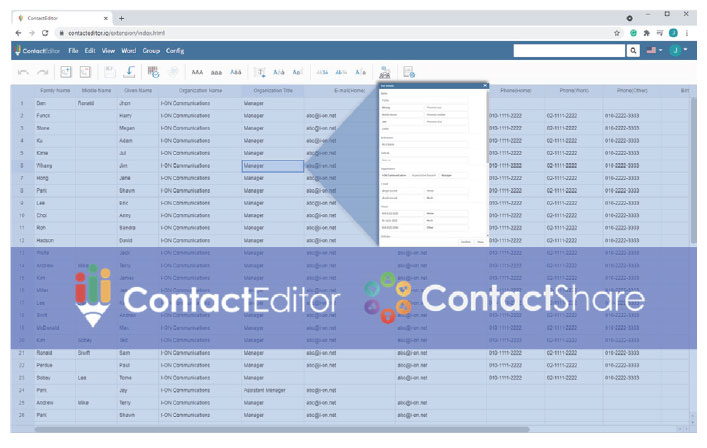Apply Aaa capitalize conversion
This screenshot has height=448, width=707.
tap(235, 72)
